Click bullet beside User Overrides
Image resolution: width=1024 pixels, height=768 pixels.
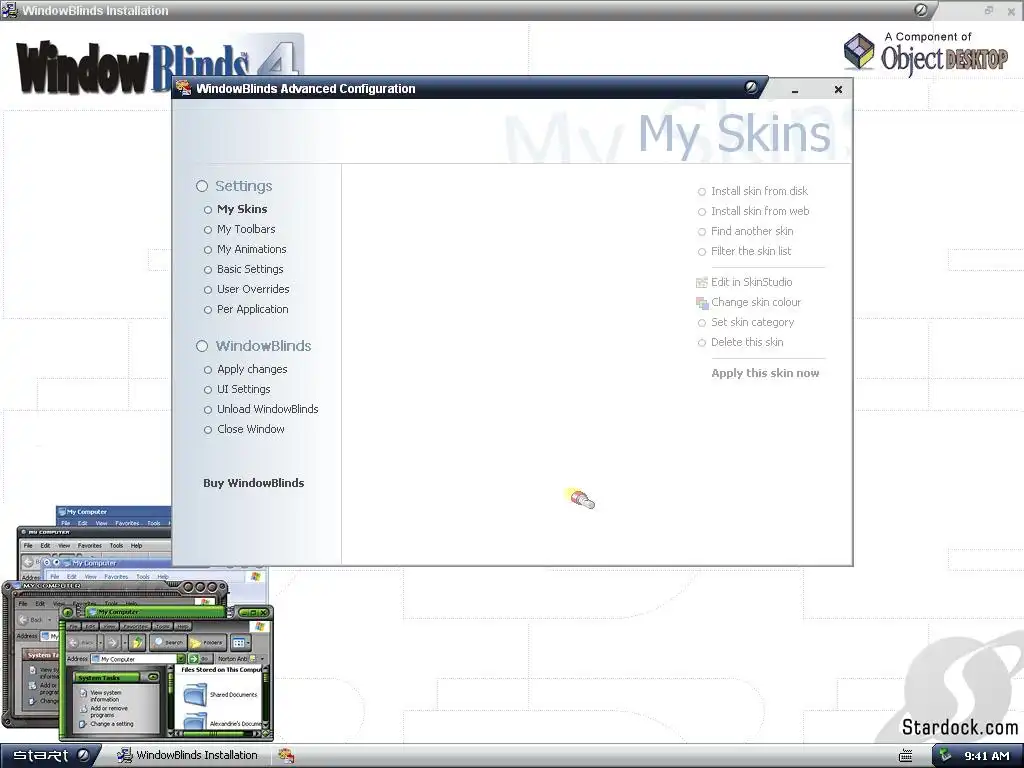(x=208, y=290)
